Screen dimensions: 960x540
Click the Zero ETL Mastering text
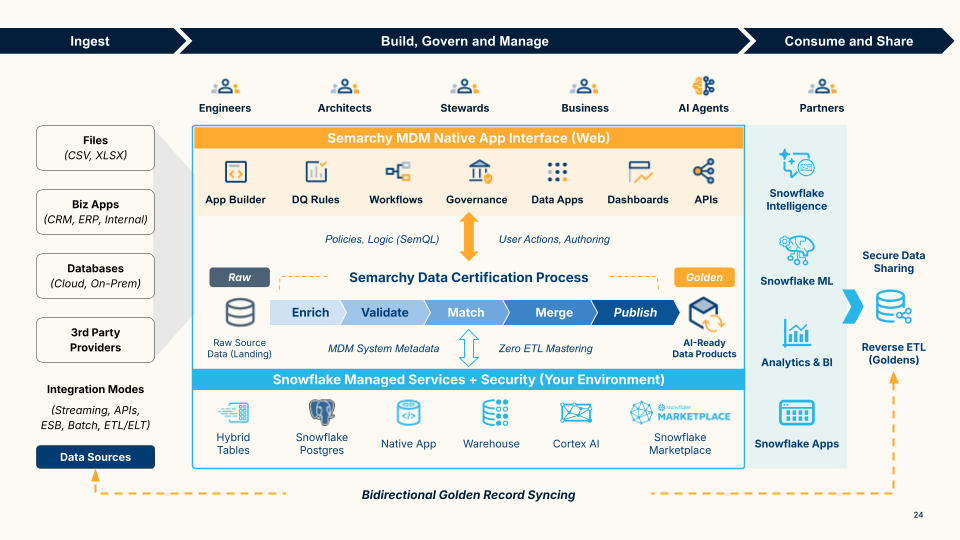point(546,348)
